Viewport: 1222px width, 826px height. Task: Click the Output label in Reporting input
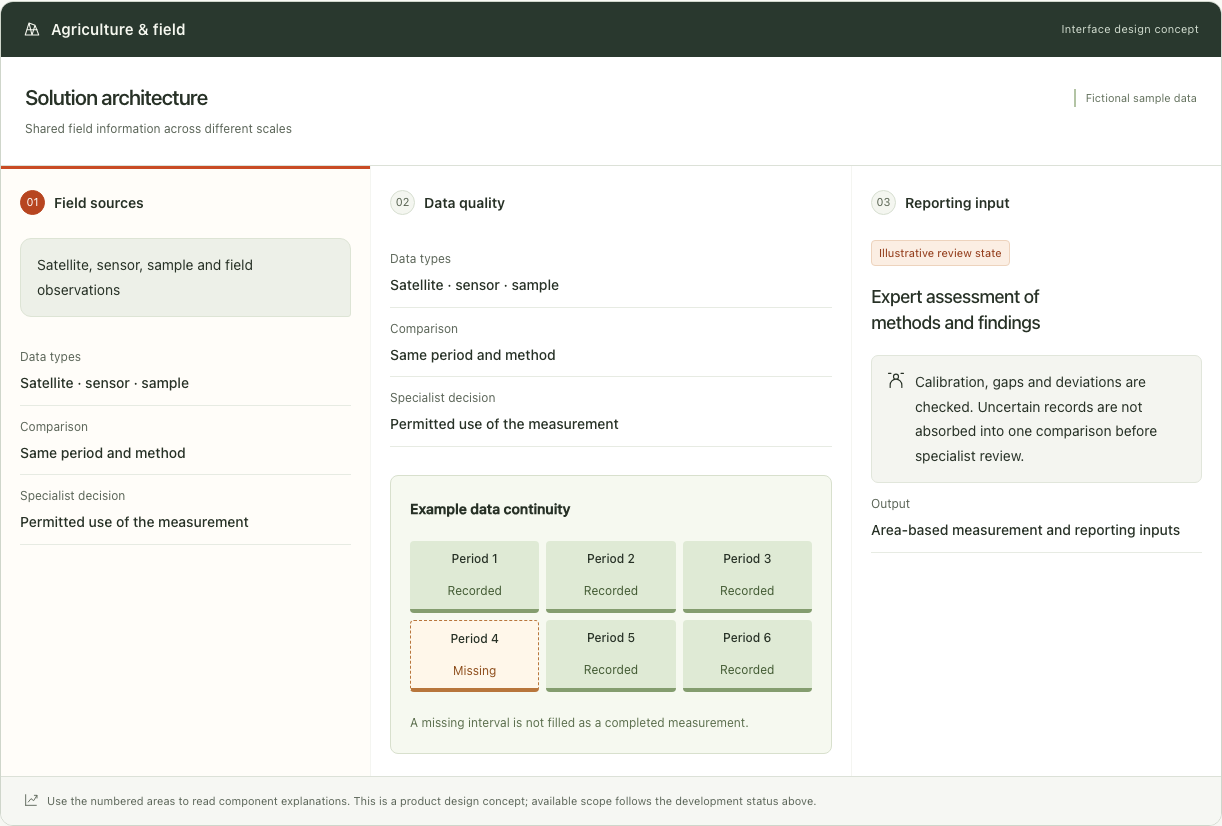(x=890, y=504)
